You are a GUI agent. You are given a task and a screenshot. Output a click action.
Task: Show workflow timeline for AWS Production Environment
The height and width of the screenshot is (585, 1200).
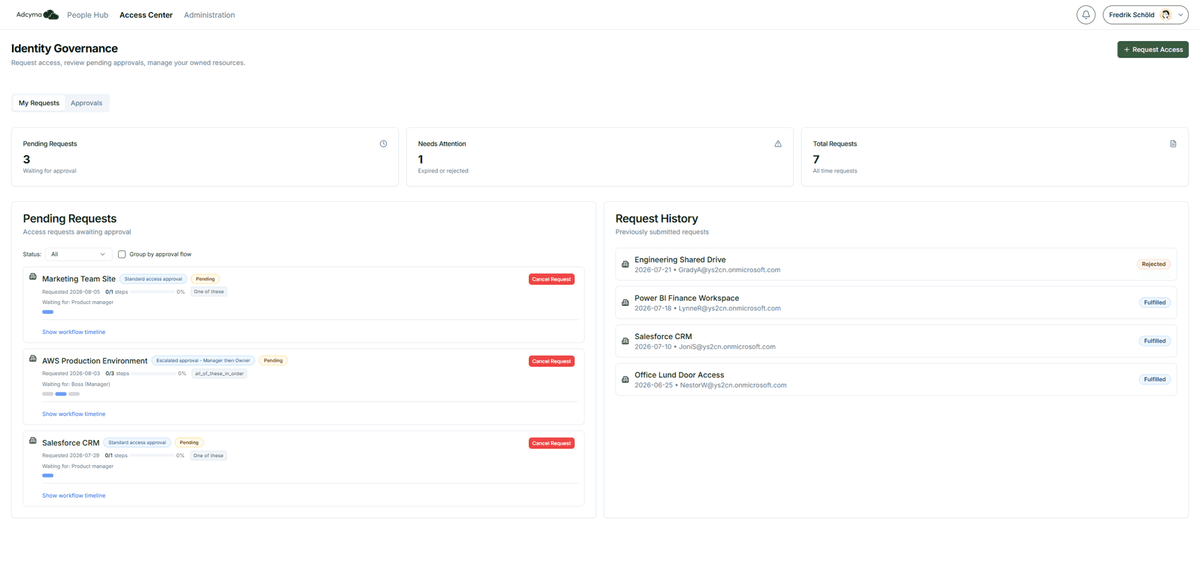(x=74, y=414)
